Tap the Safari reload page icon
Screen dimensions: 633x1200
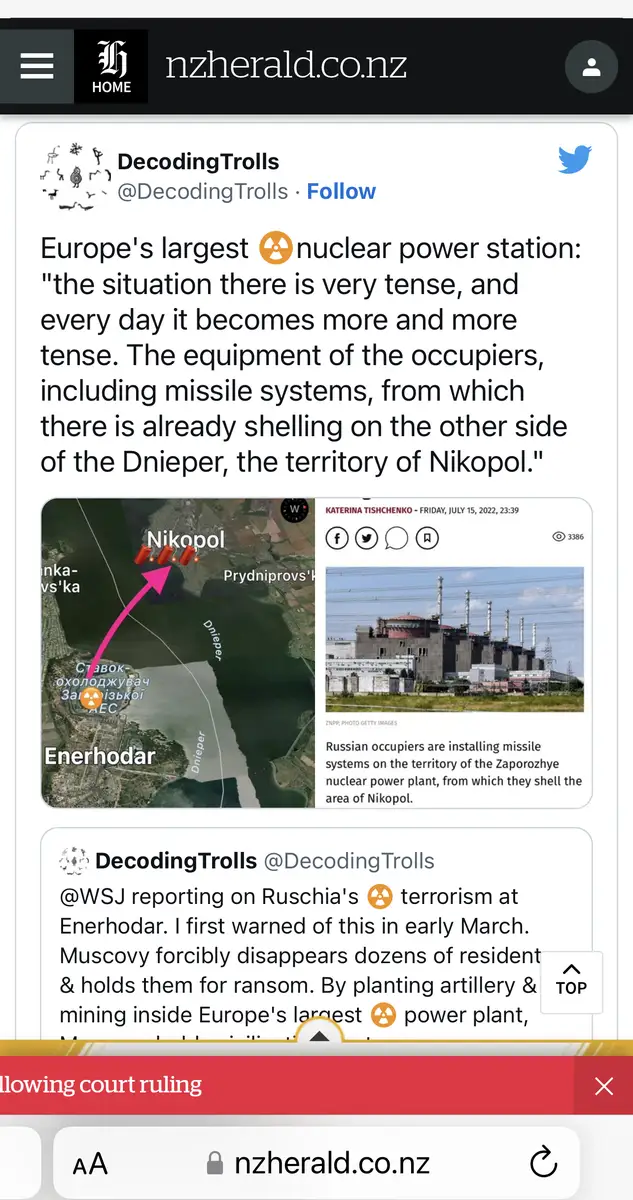543,1163
